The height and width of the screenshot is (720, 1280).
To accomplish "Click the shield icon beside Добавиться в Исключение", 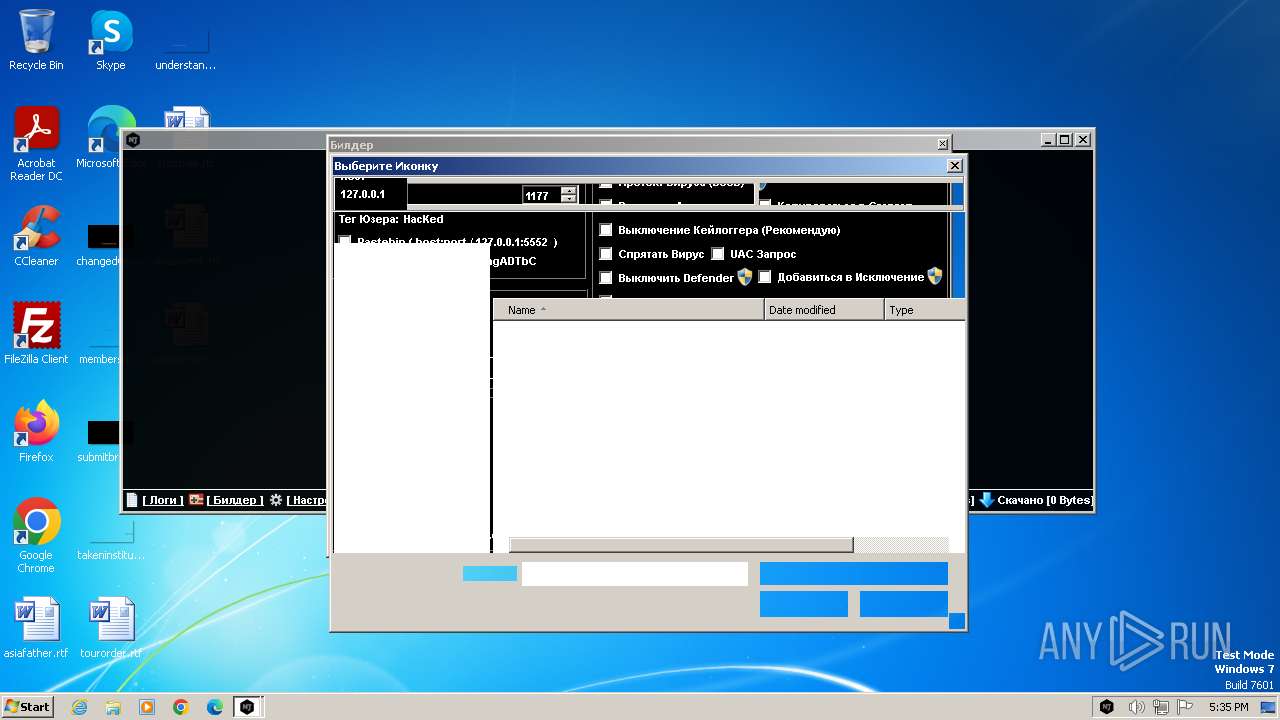I will tap(934, 277).
